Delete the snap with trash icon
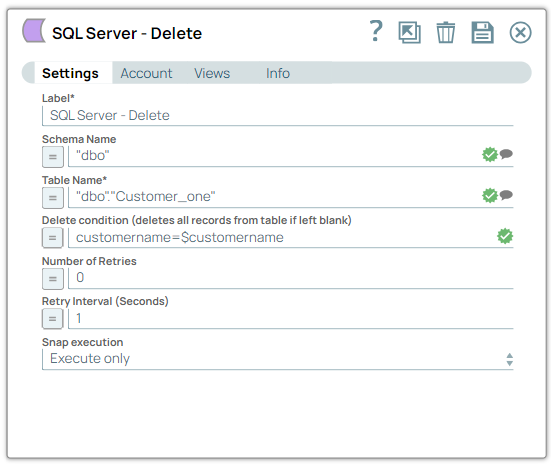 [446, 32]
